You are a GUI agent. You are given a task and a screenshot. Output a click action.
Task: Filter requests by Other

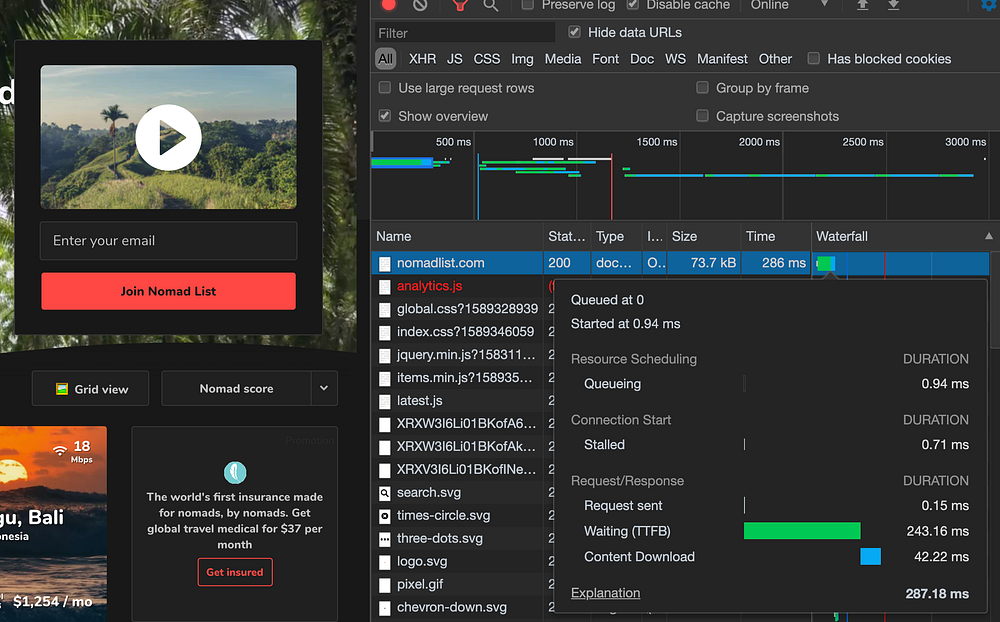click(x=775, y=59)
